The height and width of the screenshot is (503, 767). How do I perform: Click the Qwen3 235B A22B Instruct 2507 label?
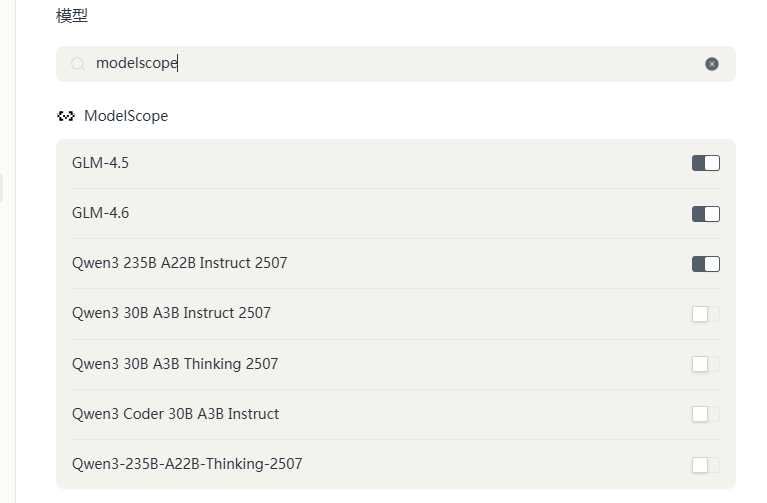click(x=180, y=263)
